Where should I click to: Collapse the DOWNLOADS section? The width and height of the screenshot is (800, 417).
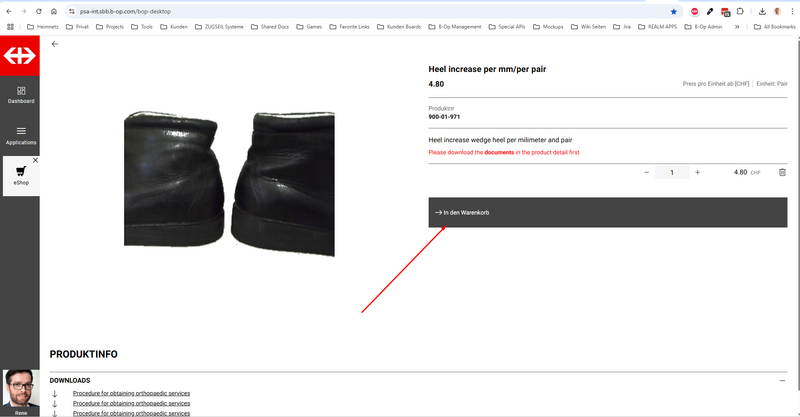coord(782,380)
